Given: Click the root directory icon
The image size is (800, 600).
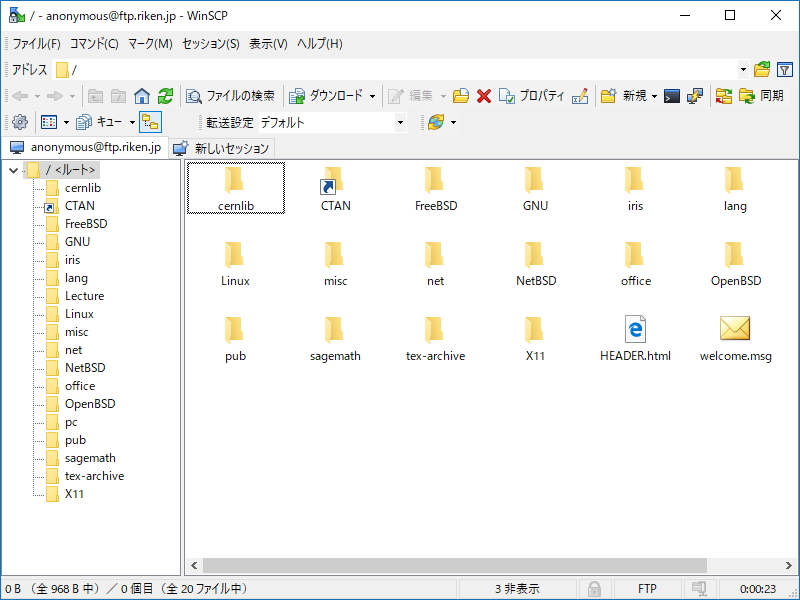Looking at the screenshot, I should [x=118, y=95].
